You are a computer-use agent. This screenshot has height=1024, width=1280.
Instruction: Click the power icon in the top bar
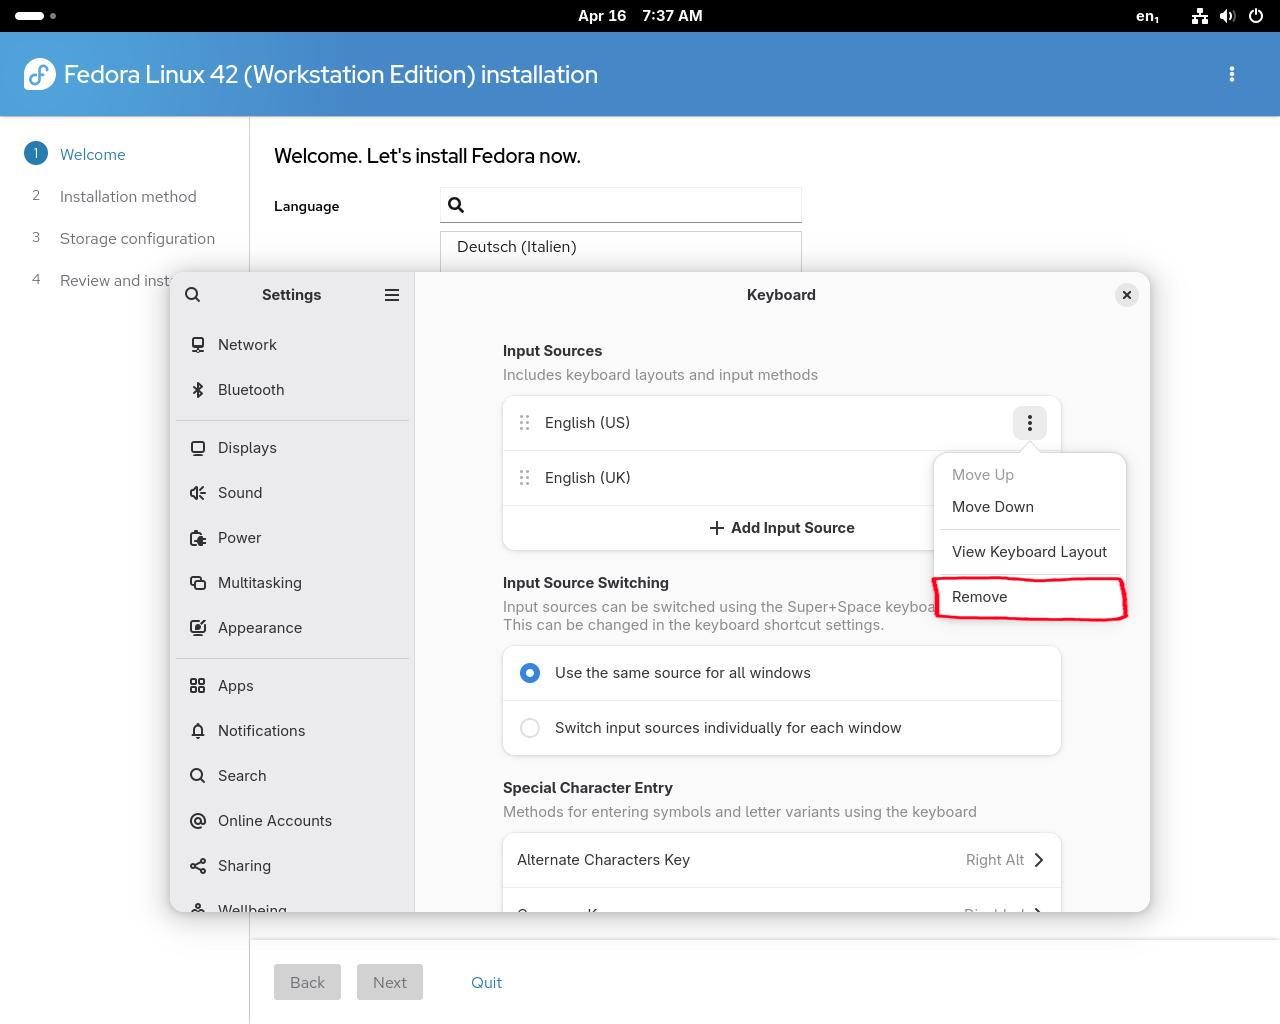(1256, 16)
